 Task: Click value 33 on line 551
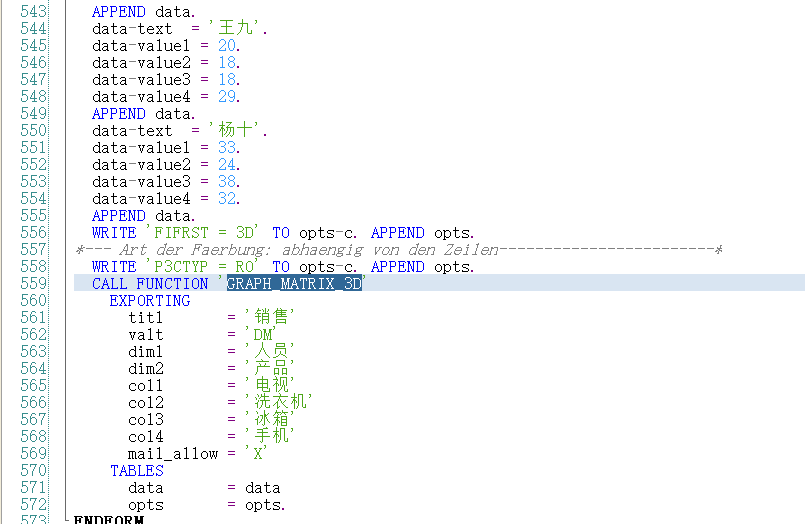coord(226,147)
